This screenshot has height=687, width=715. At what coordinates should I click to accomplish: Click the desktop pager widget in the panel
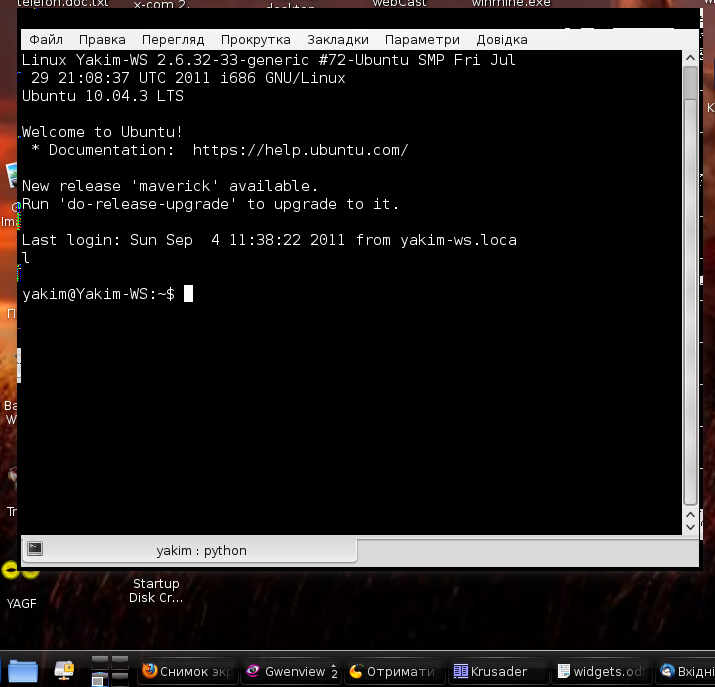click(x=109, y=671)
